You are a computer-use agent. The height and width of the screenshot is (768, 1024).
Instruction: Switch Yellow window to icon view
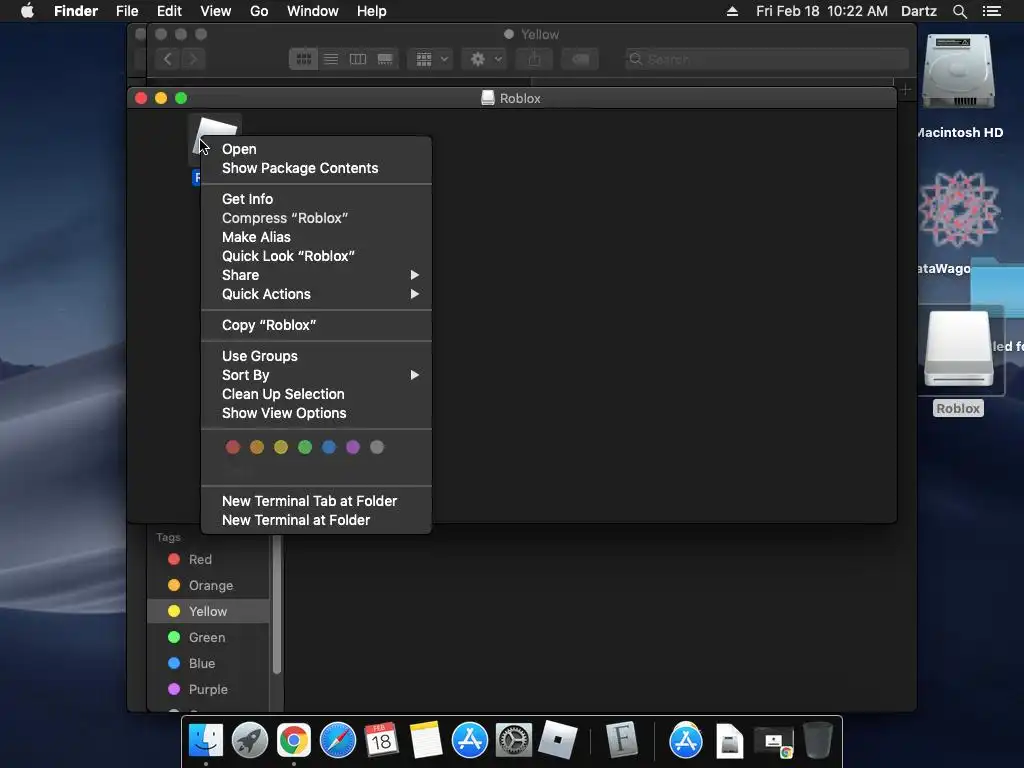304,59
